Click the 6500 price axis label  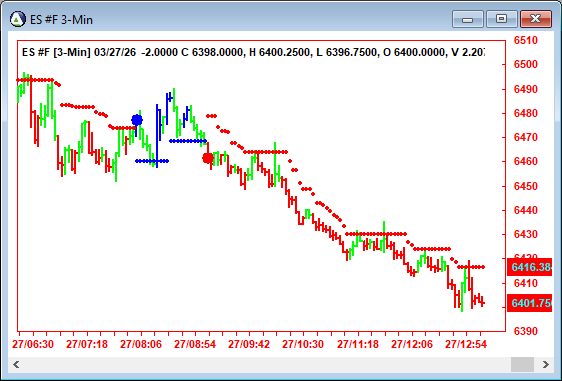[526, 65]
